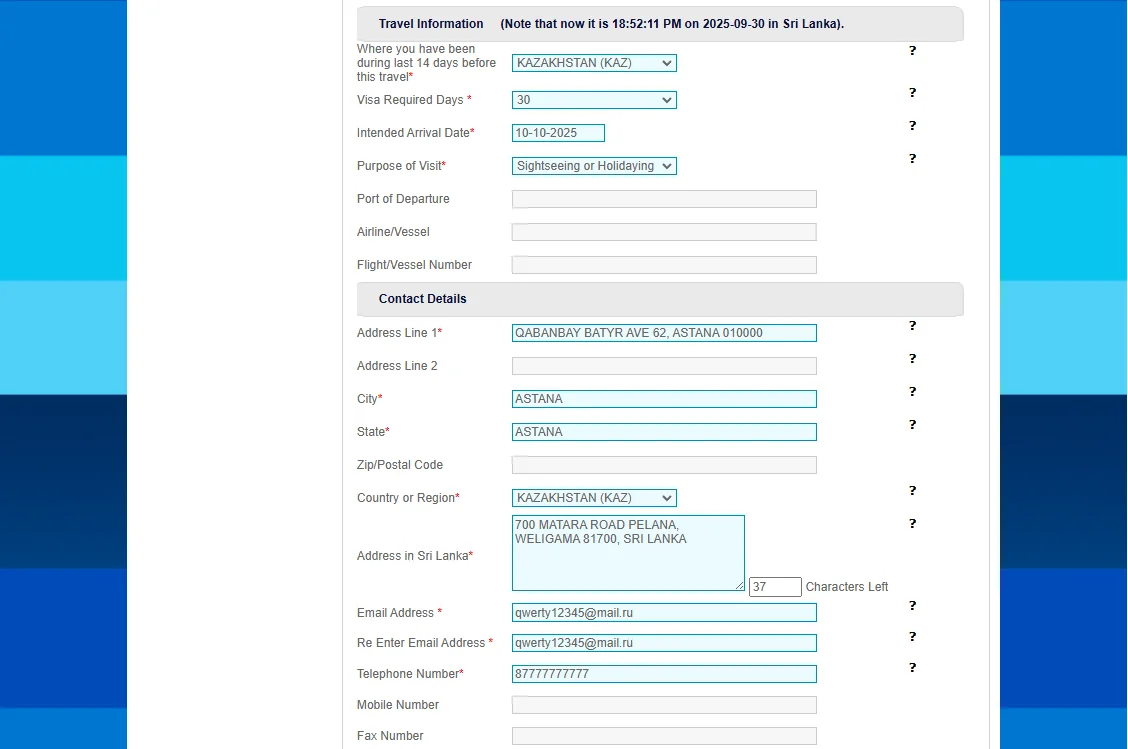Screen dimensions: 1128x749
Task: Show help for Address in Sri Lanka
Action: point(912,524)
